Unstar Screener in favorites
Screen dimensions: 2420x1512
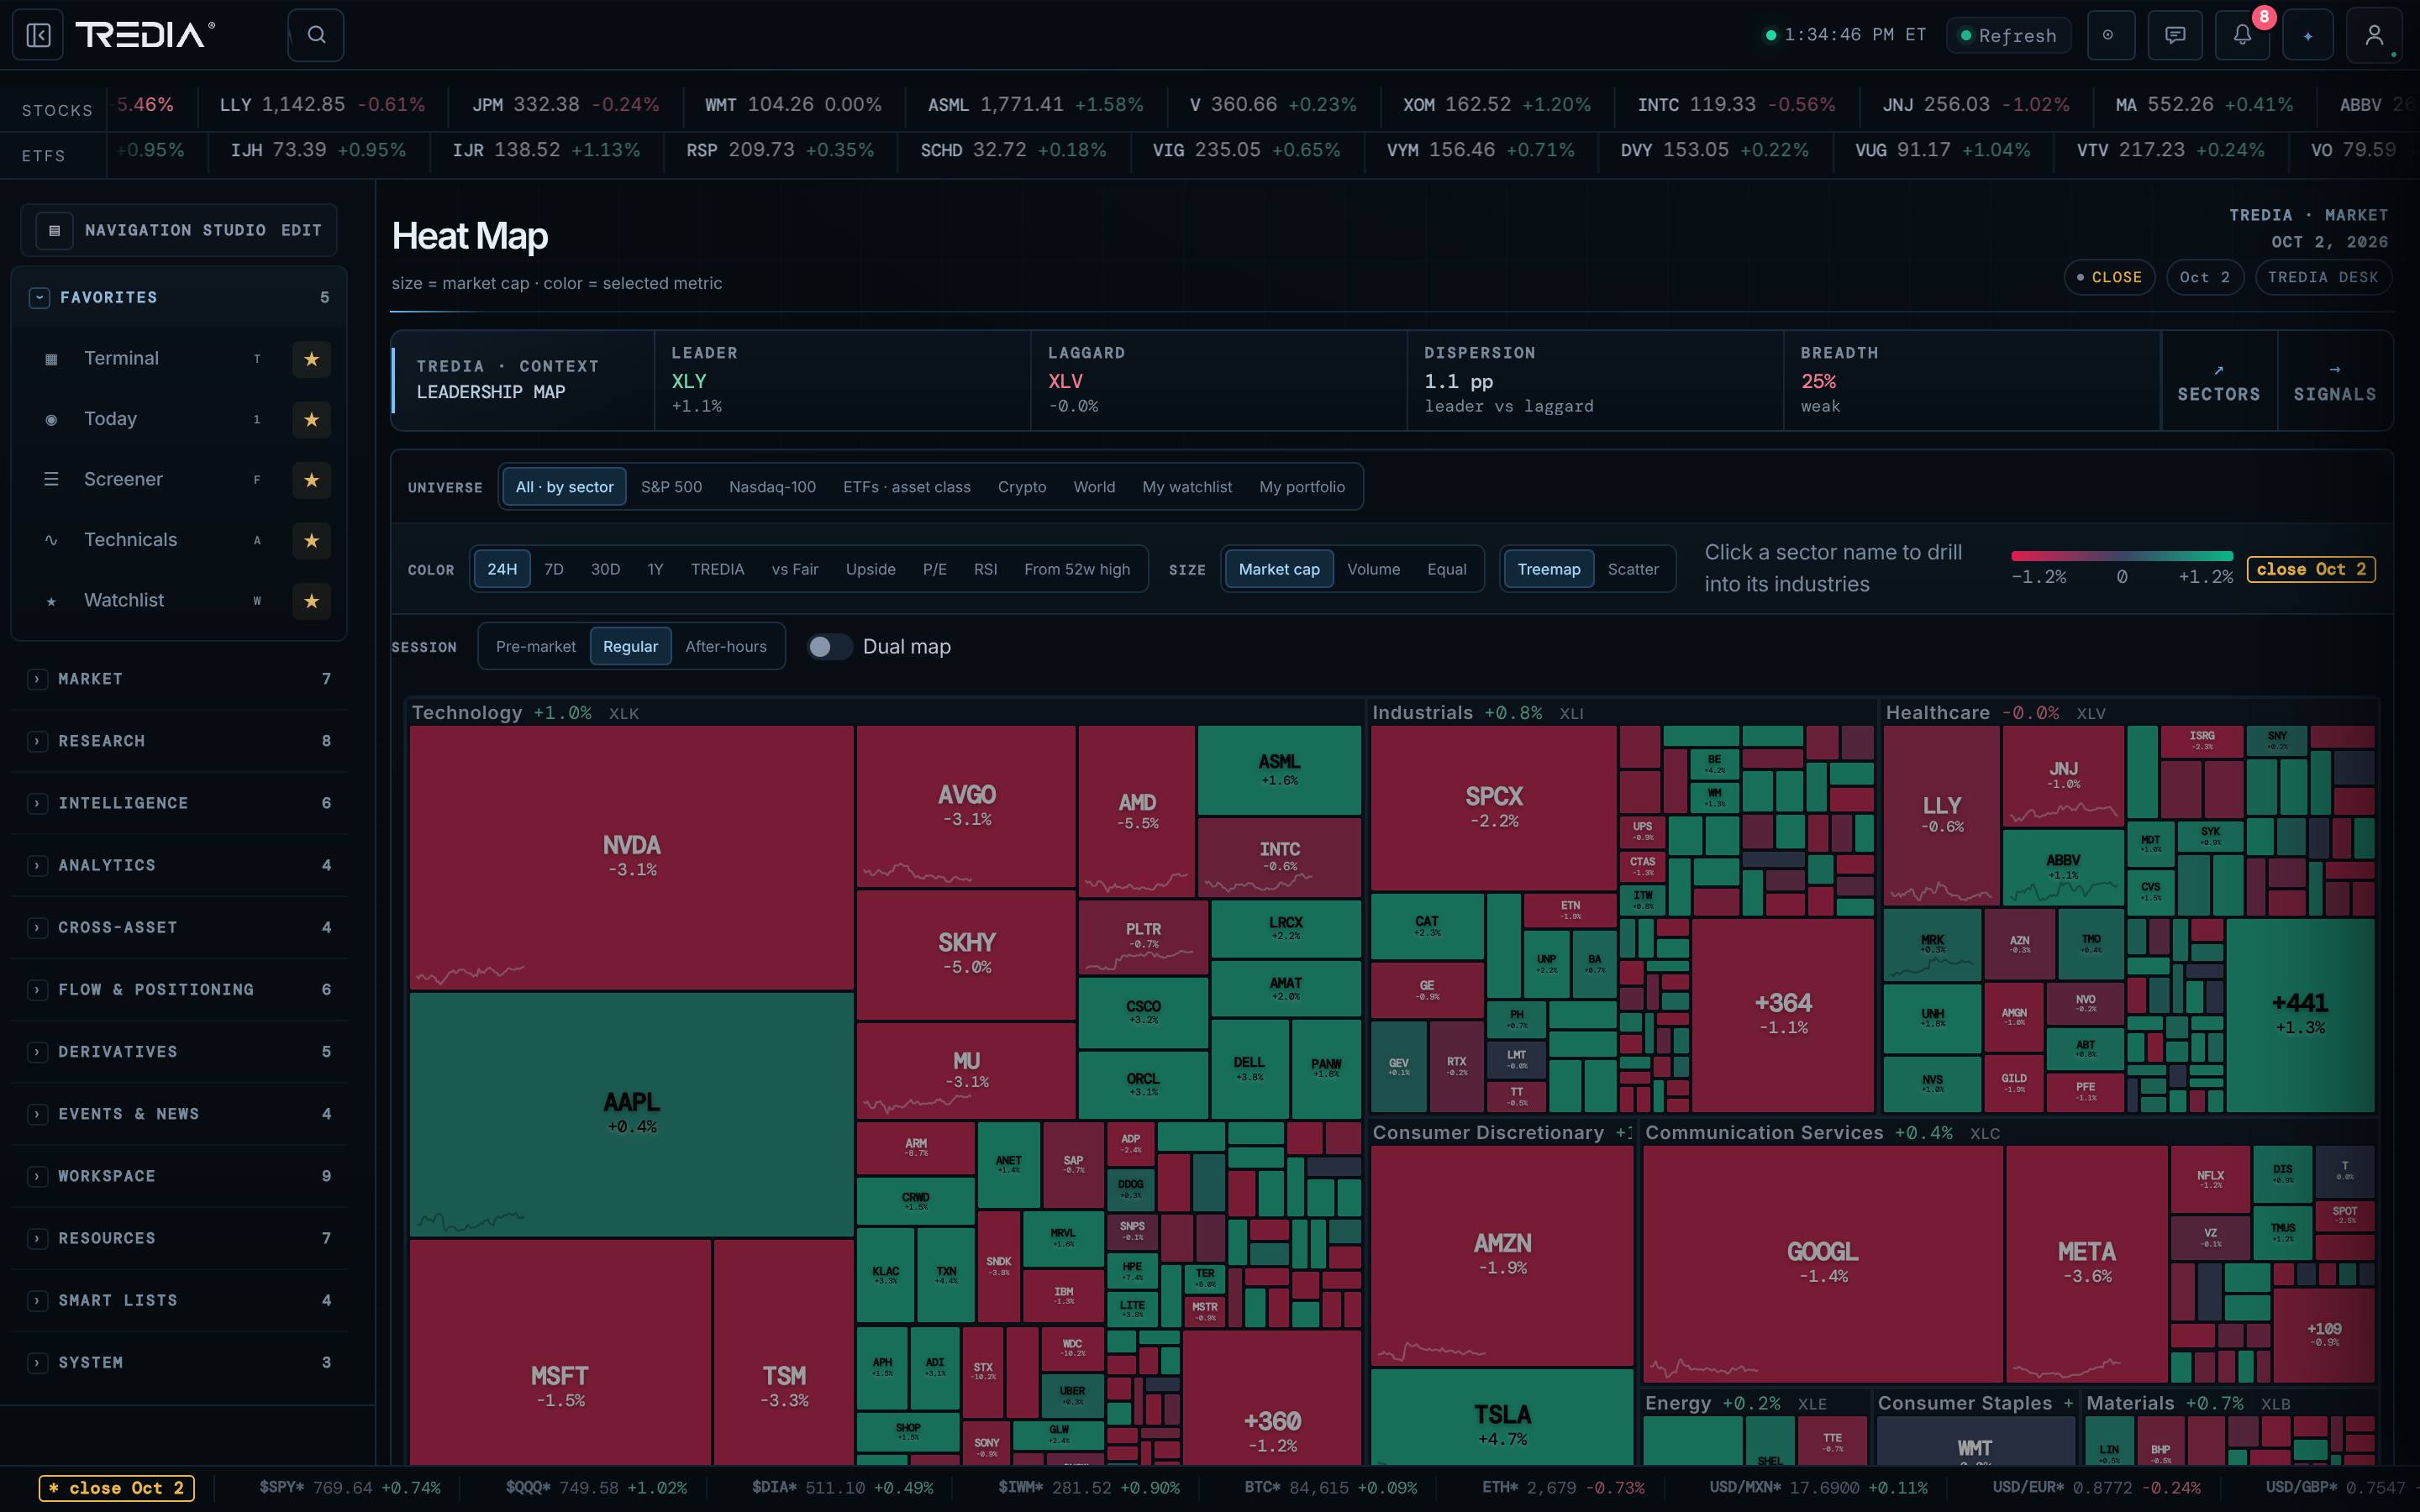pyautogui.click(x=311, y=480)
